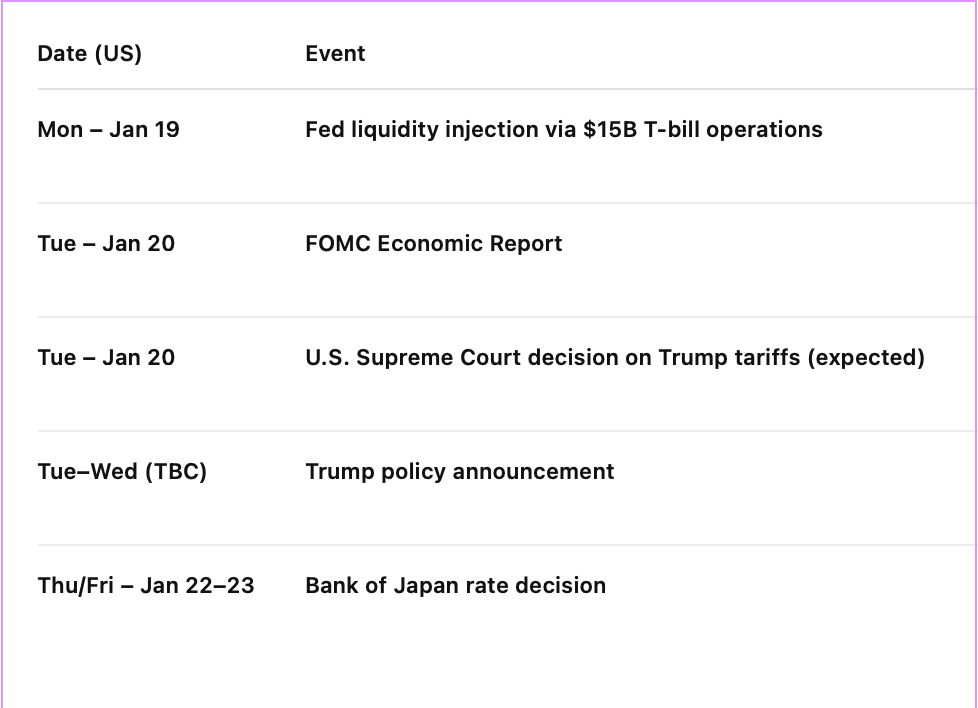Click the "Date (US)" column header
978x708 pixels.
coord(89,54)
